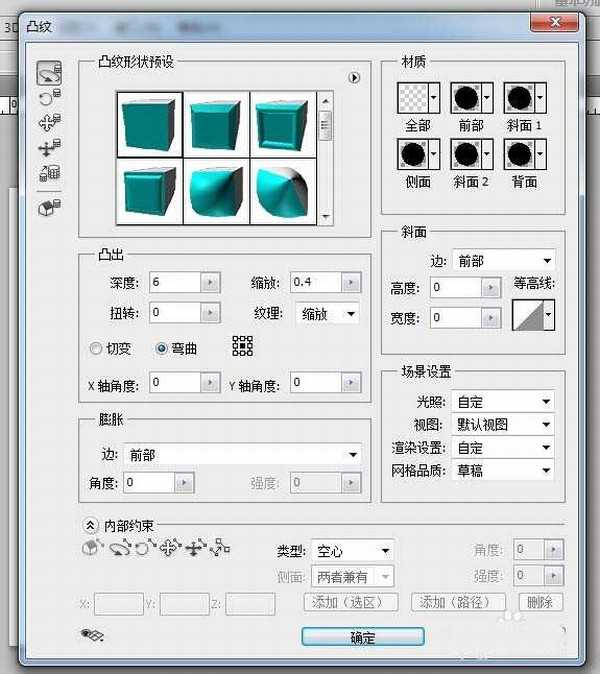600x674 pixels.
Task: Click the 确定 (OK) button
Action: tap(363, 637)
